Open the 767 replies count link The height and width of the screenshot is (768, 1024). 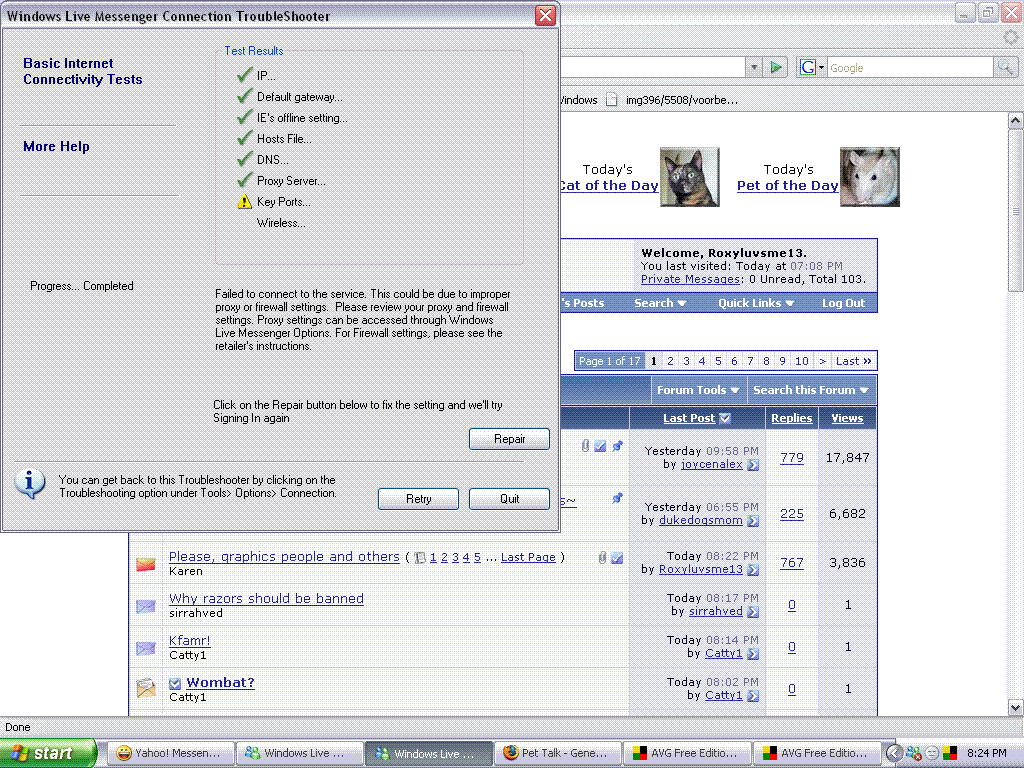[x=792, y=563]
